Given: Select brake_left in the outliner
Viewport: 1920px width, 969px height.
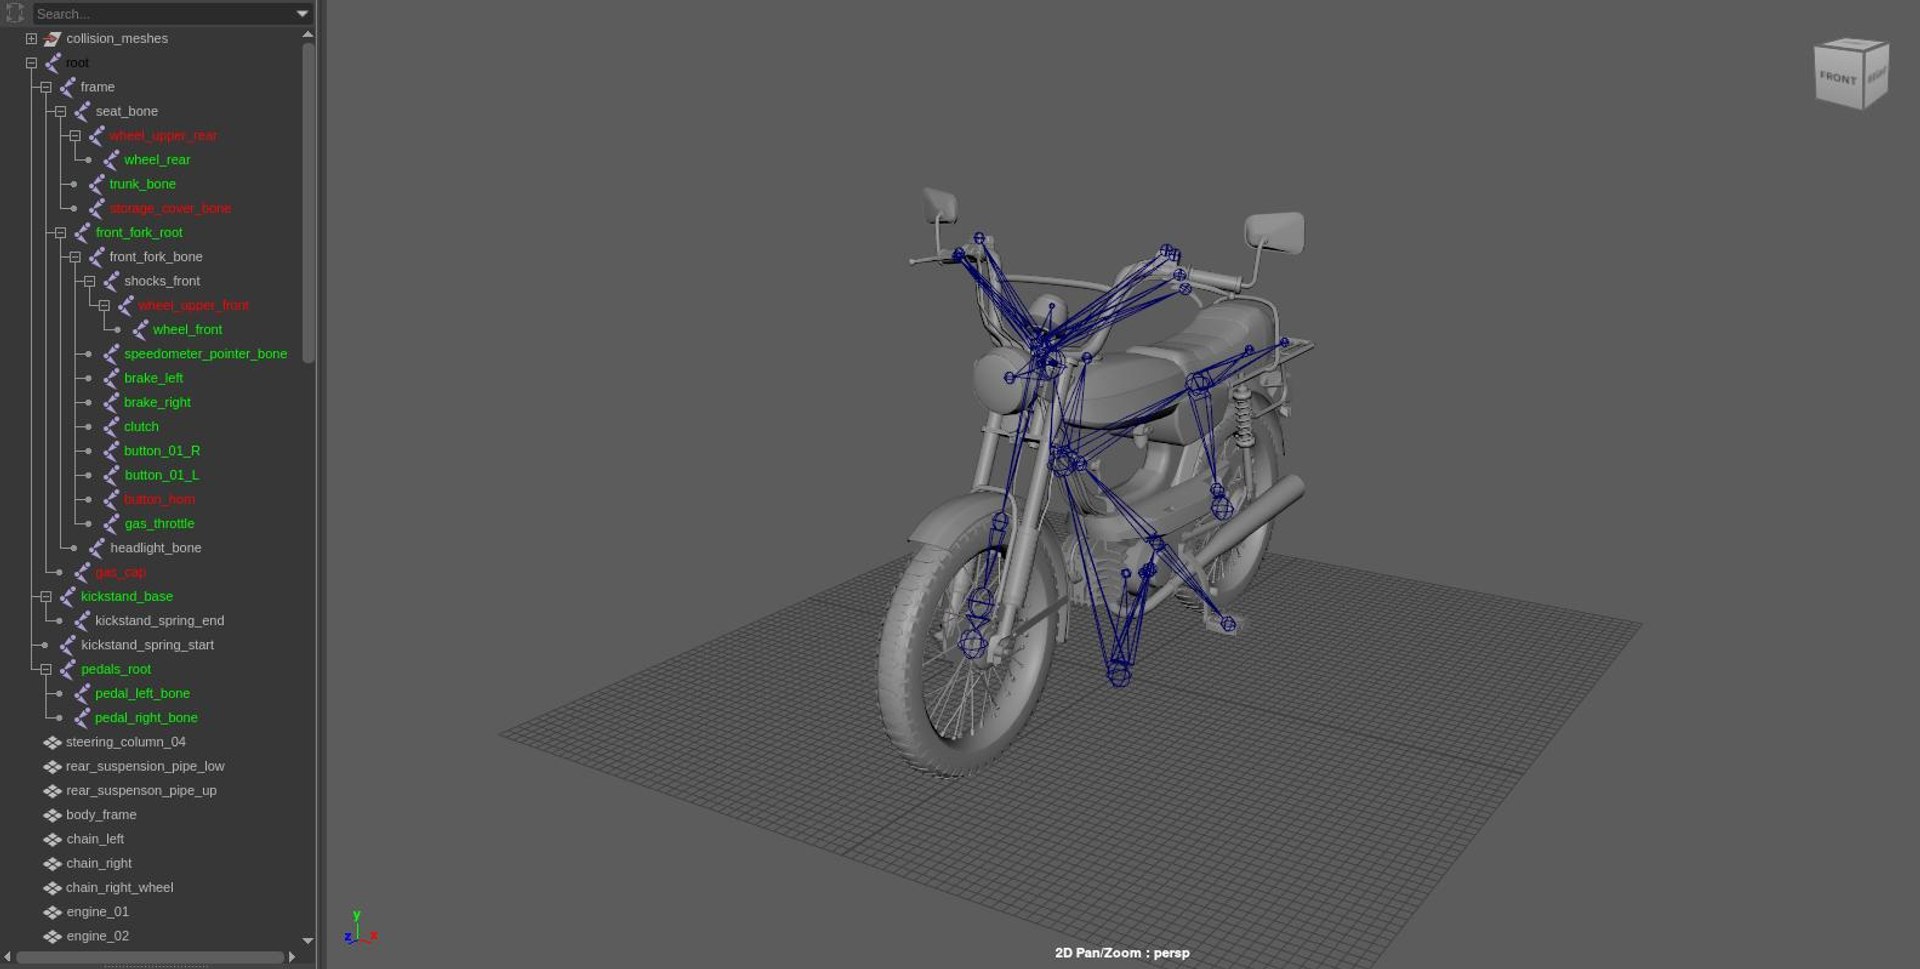Looking at the screenshot, I should [x=153, y=378].
